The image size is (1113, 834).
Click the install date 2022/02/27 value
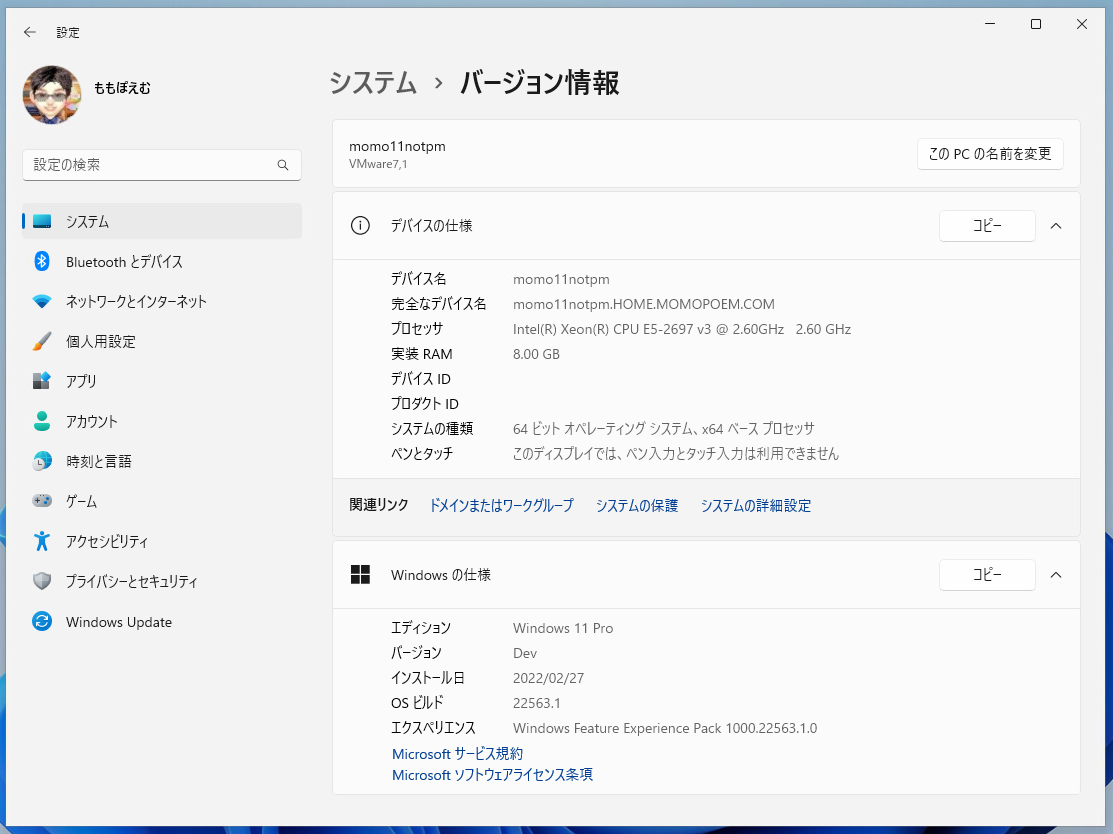(548, 679)
